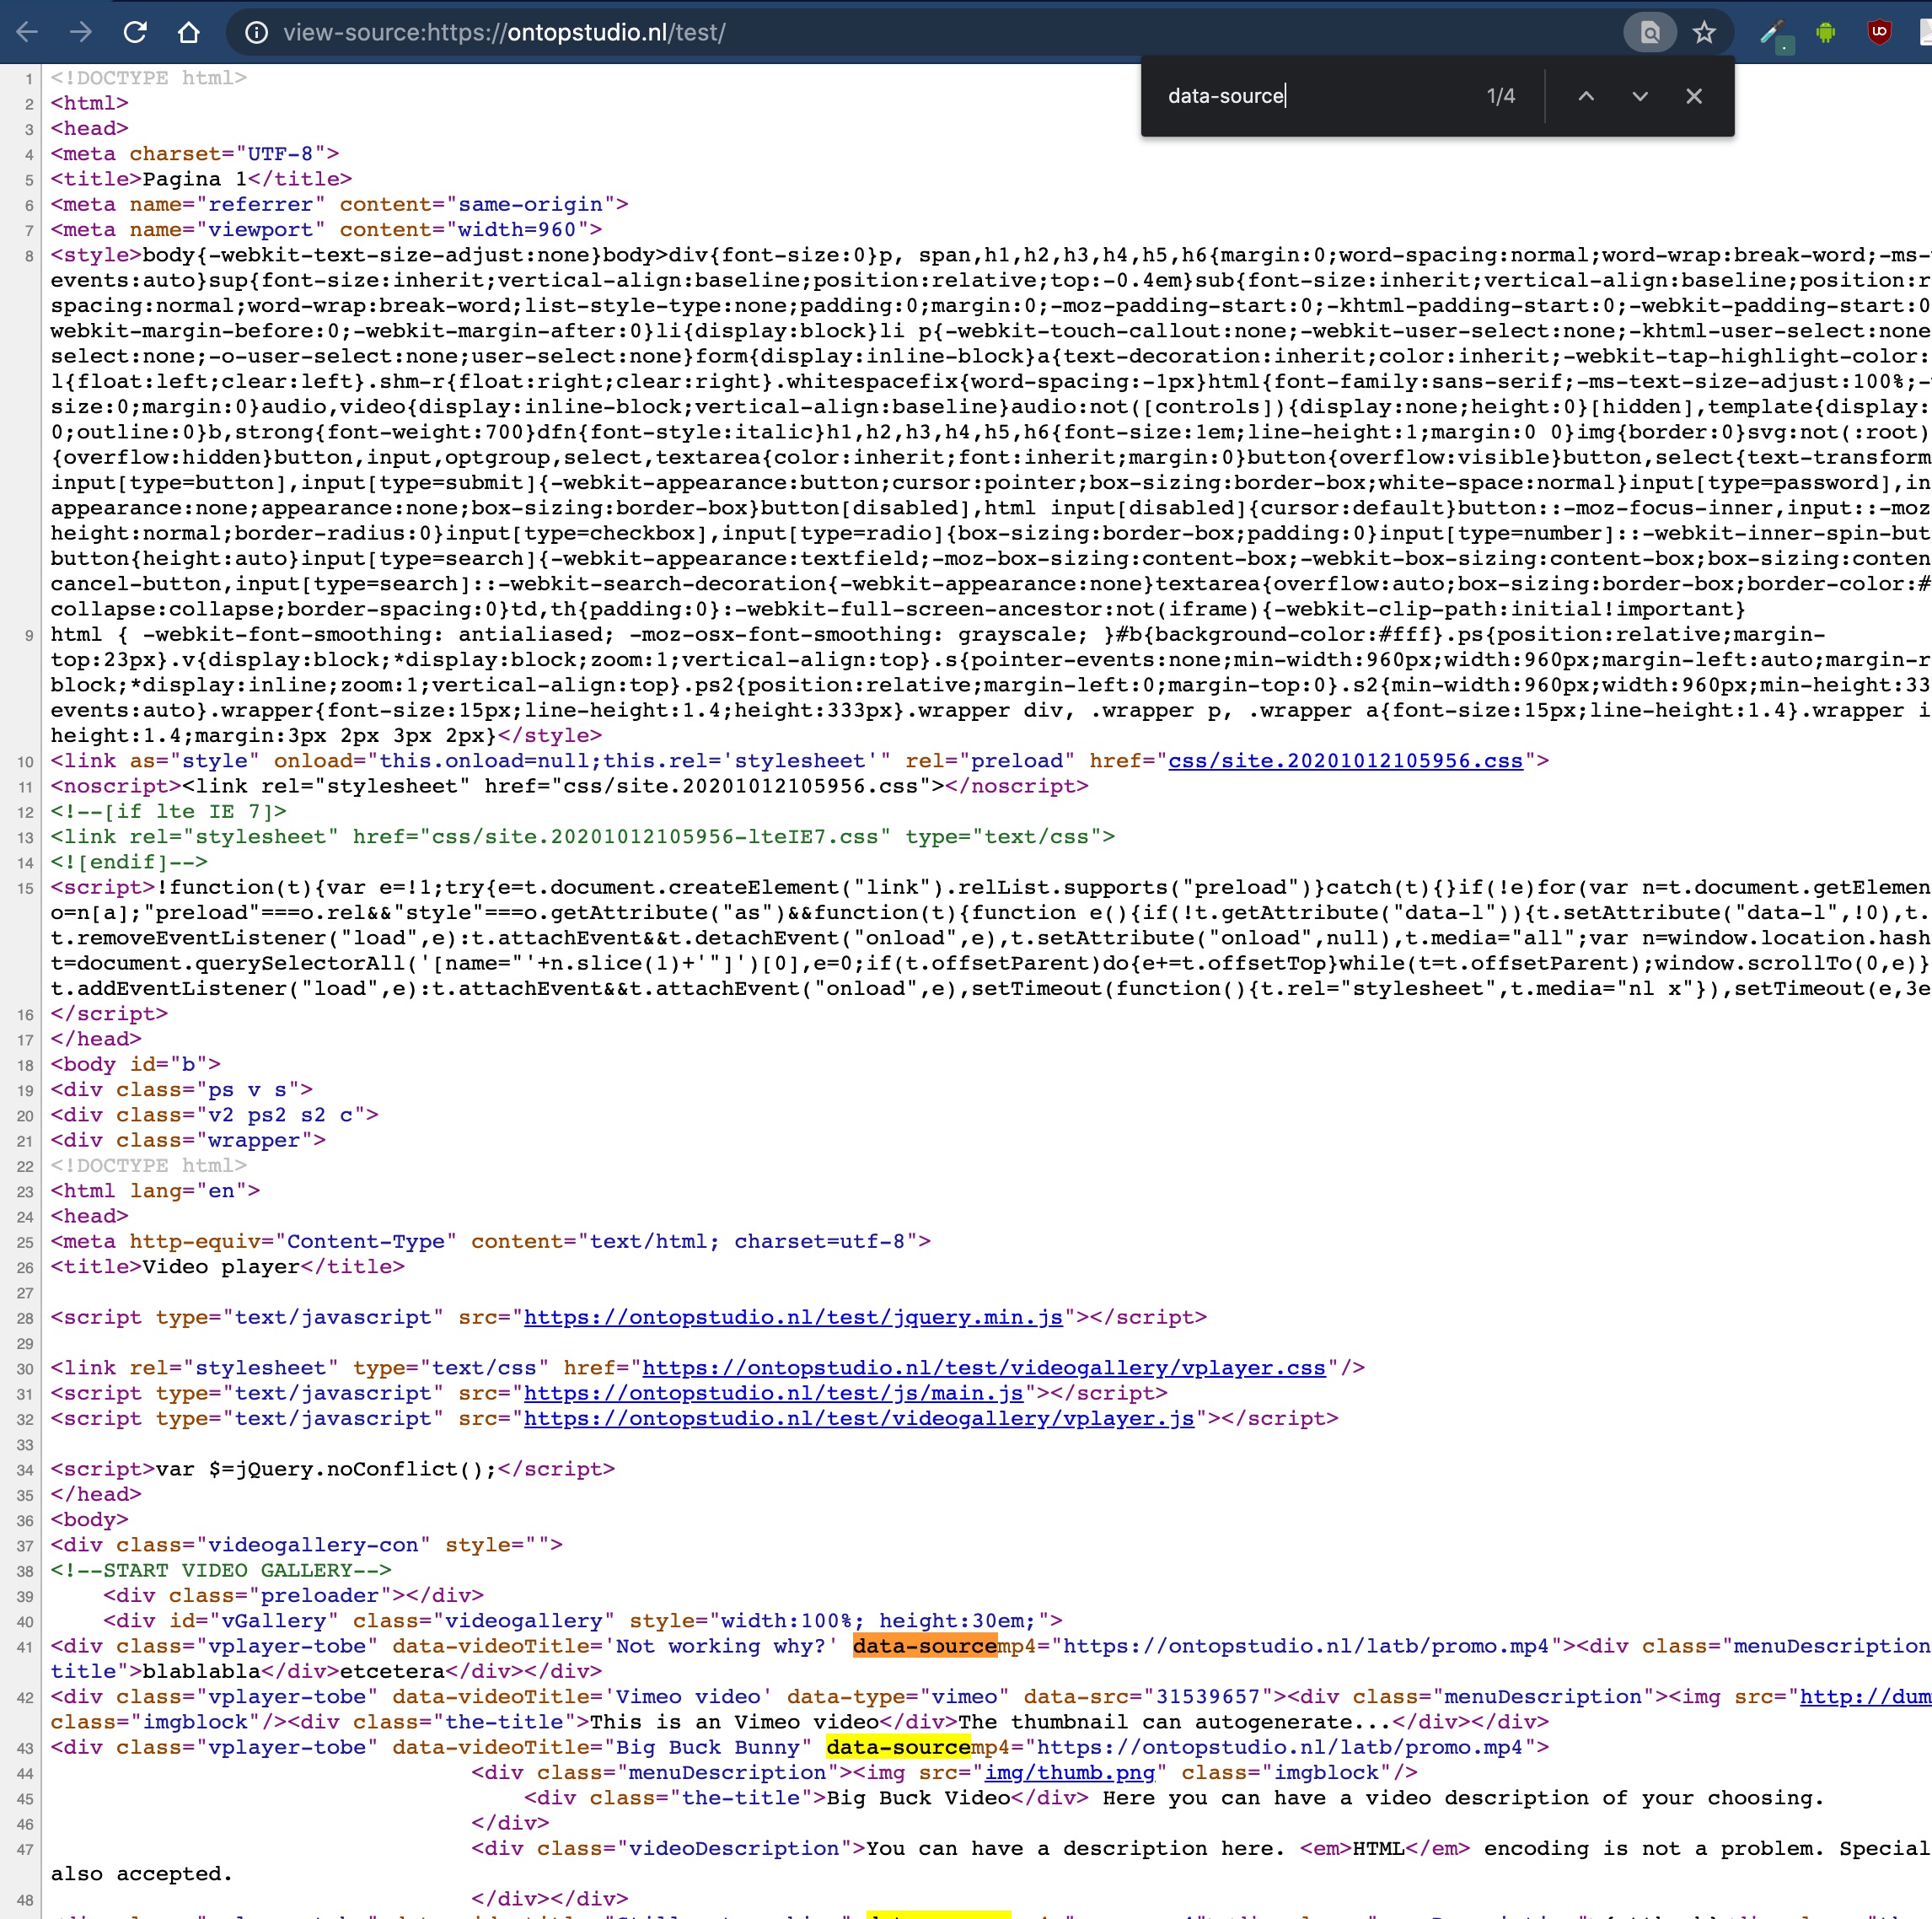Open the js/main.js script link
The width and height of the screenshot is (1932, 1919).
[774, 1393]
